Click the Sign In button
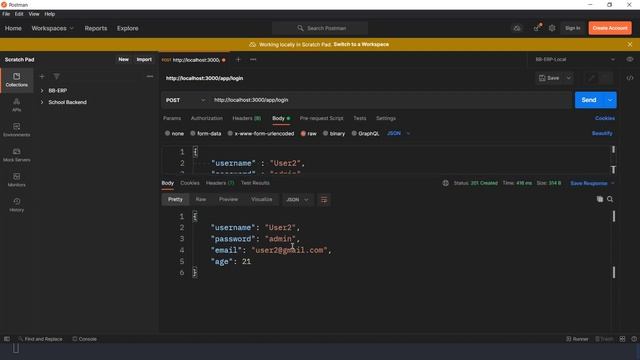The height and width of the screenshot is (360, 640). click(x=573, y=28)
